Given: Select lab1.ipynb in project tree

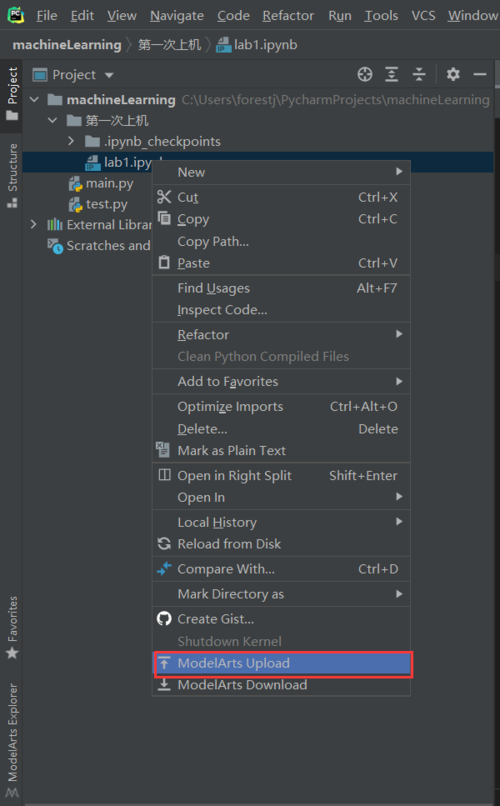Looking at the screenshot, I should [127, 162].
